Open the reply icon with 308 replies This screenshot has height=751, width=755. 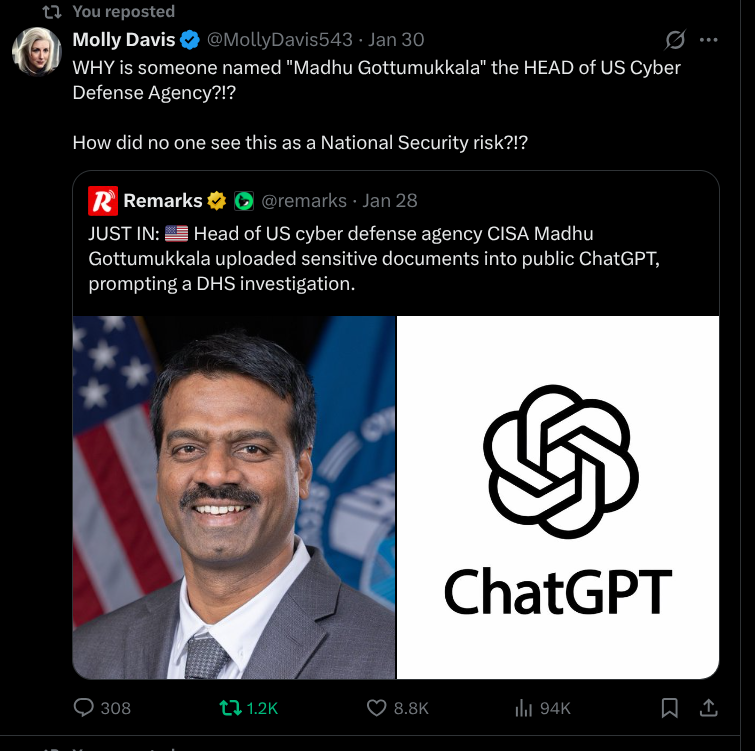tap(86, 708)
